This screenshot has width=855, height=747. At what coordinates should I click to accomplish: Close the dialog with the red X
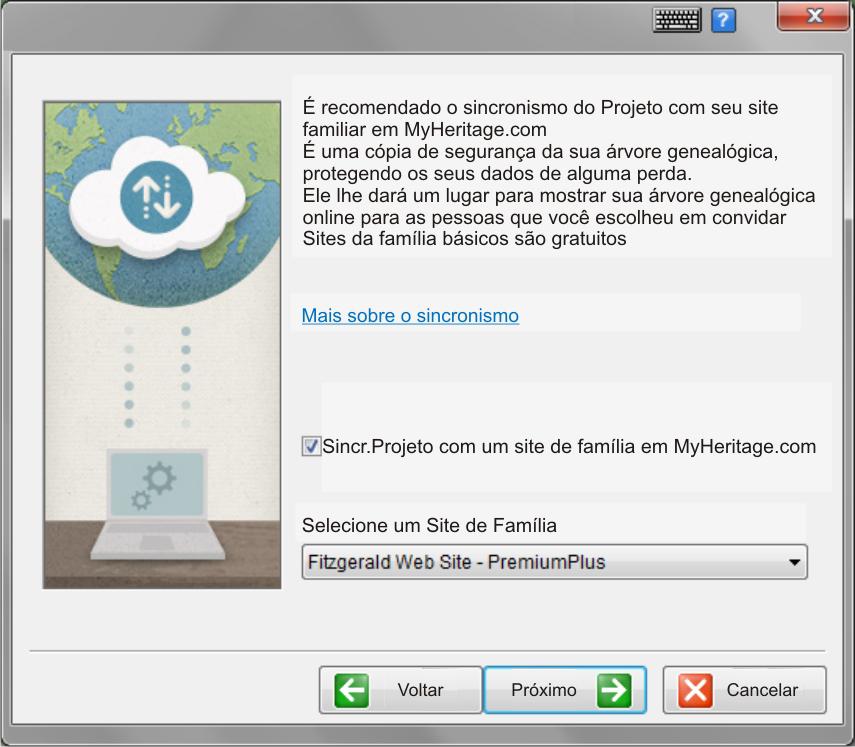[813, 17]
